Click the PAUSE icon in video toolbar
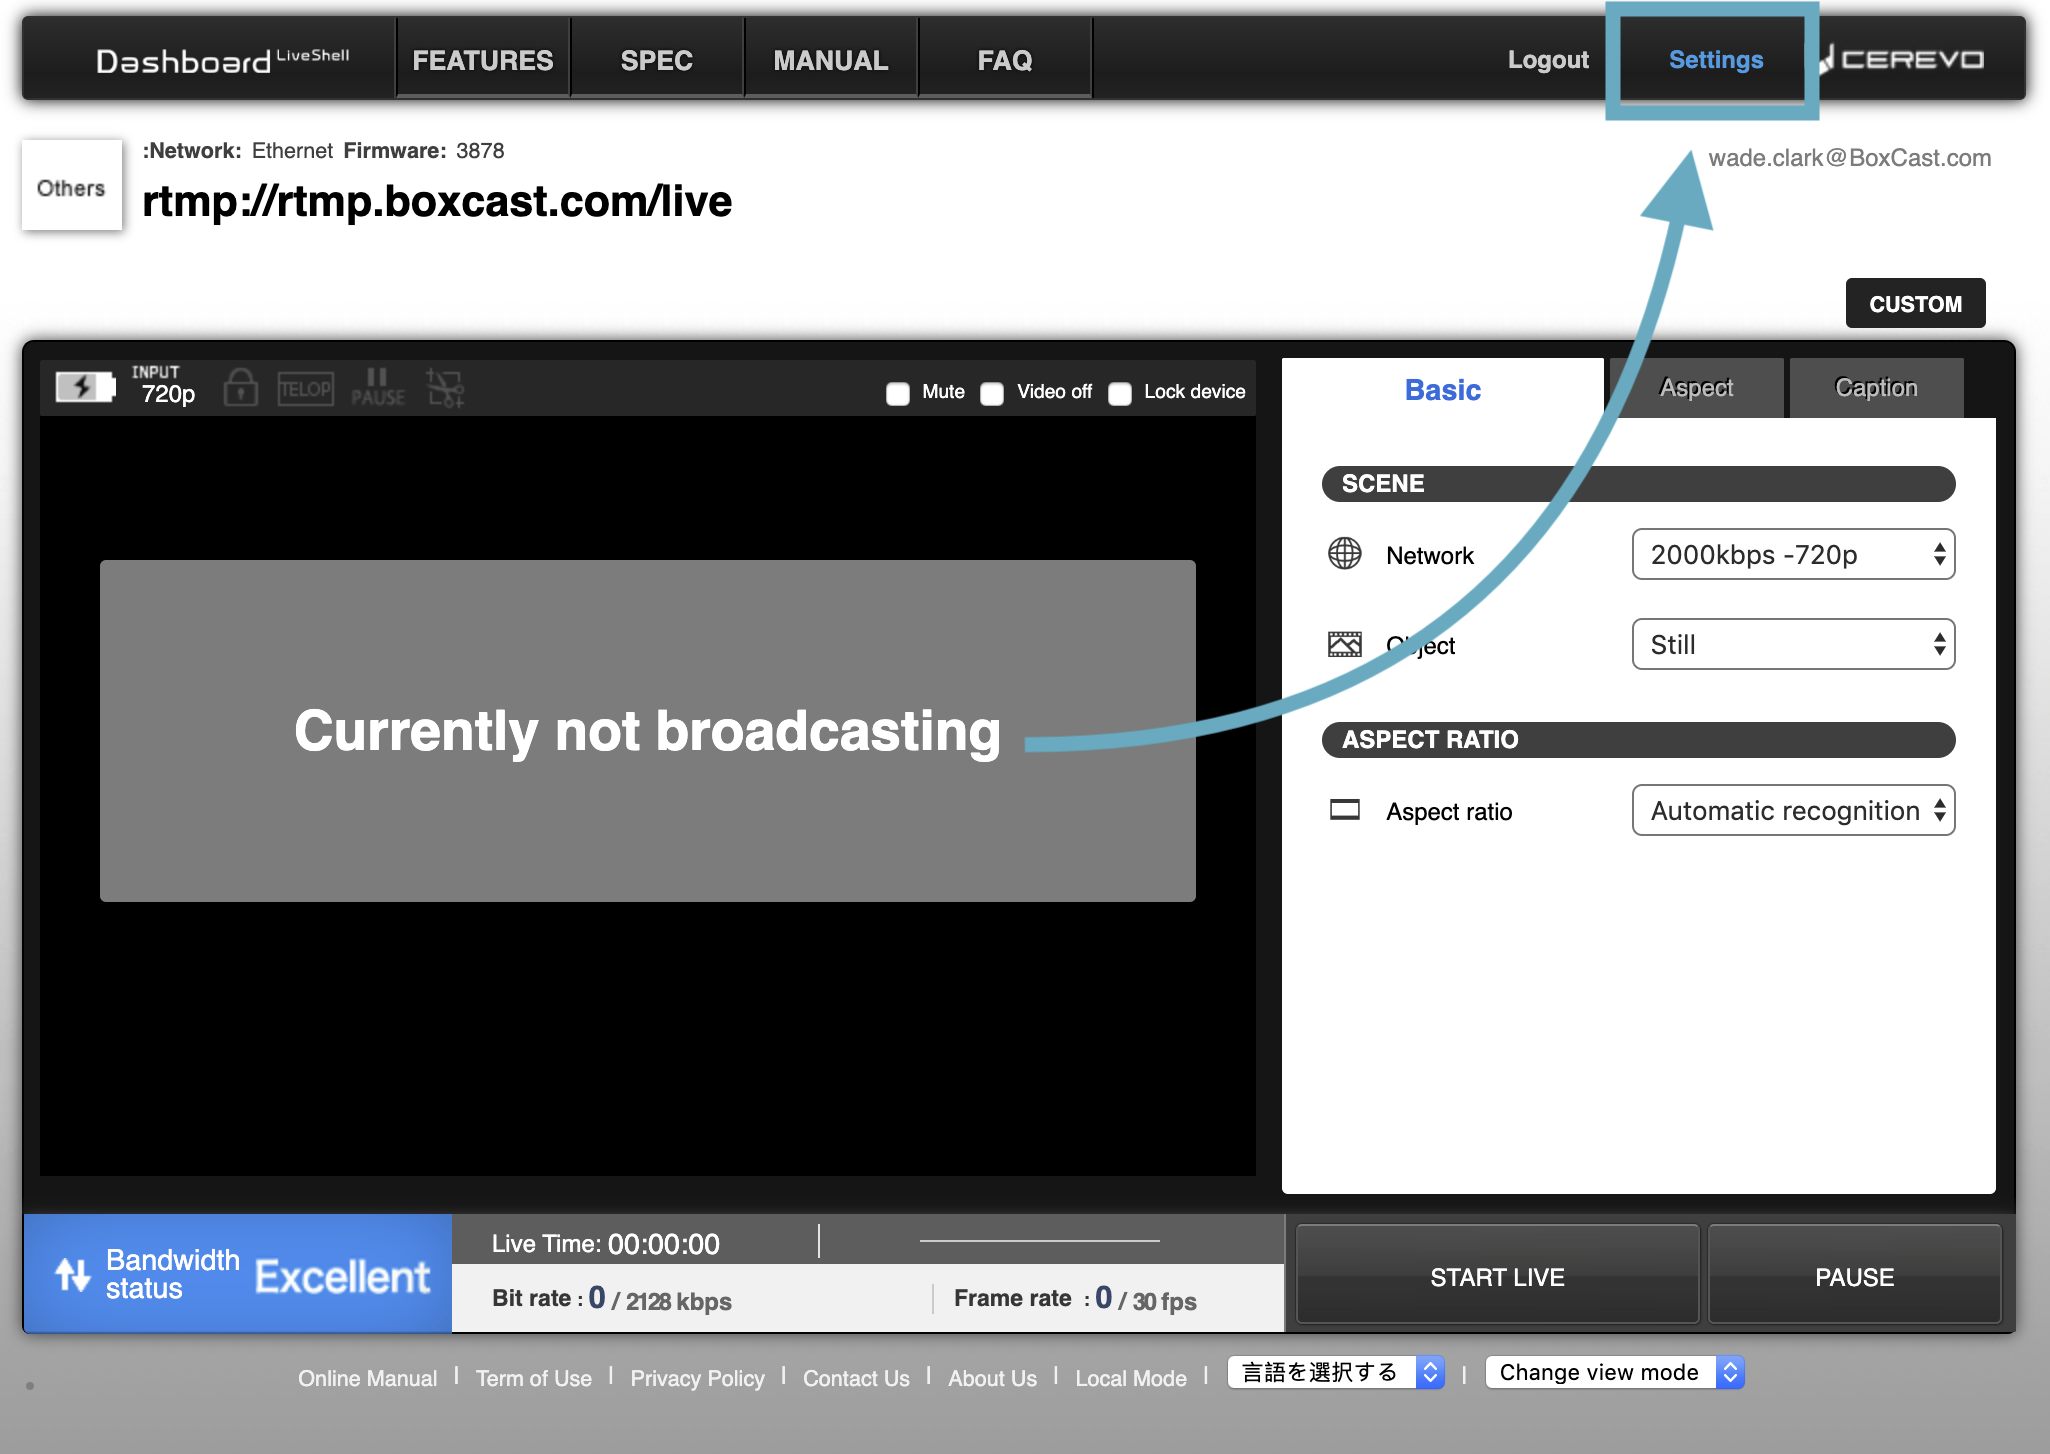 coord(377,387)
